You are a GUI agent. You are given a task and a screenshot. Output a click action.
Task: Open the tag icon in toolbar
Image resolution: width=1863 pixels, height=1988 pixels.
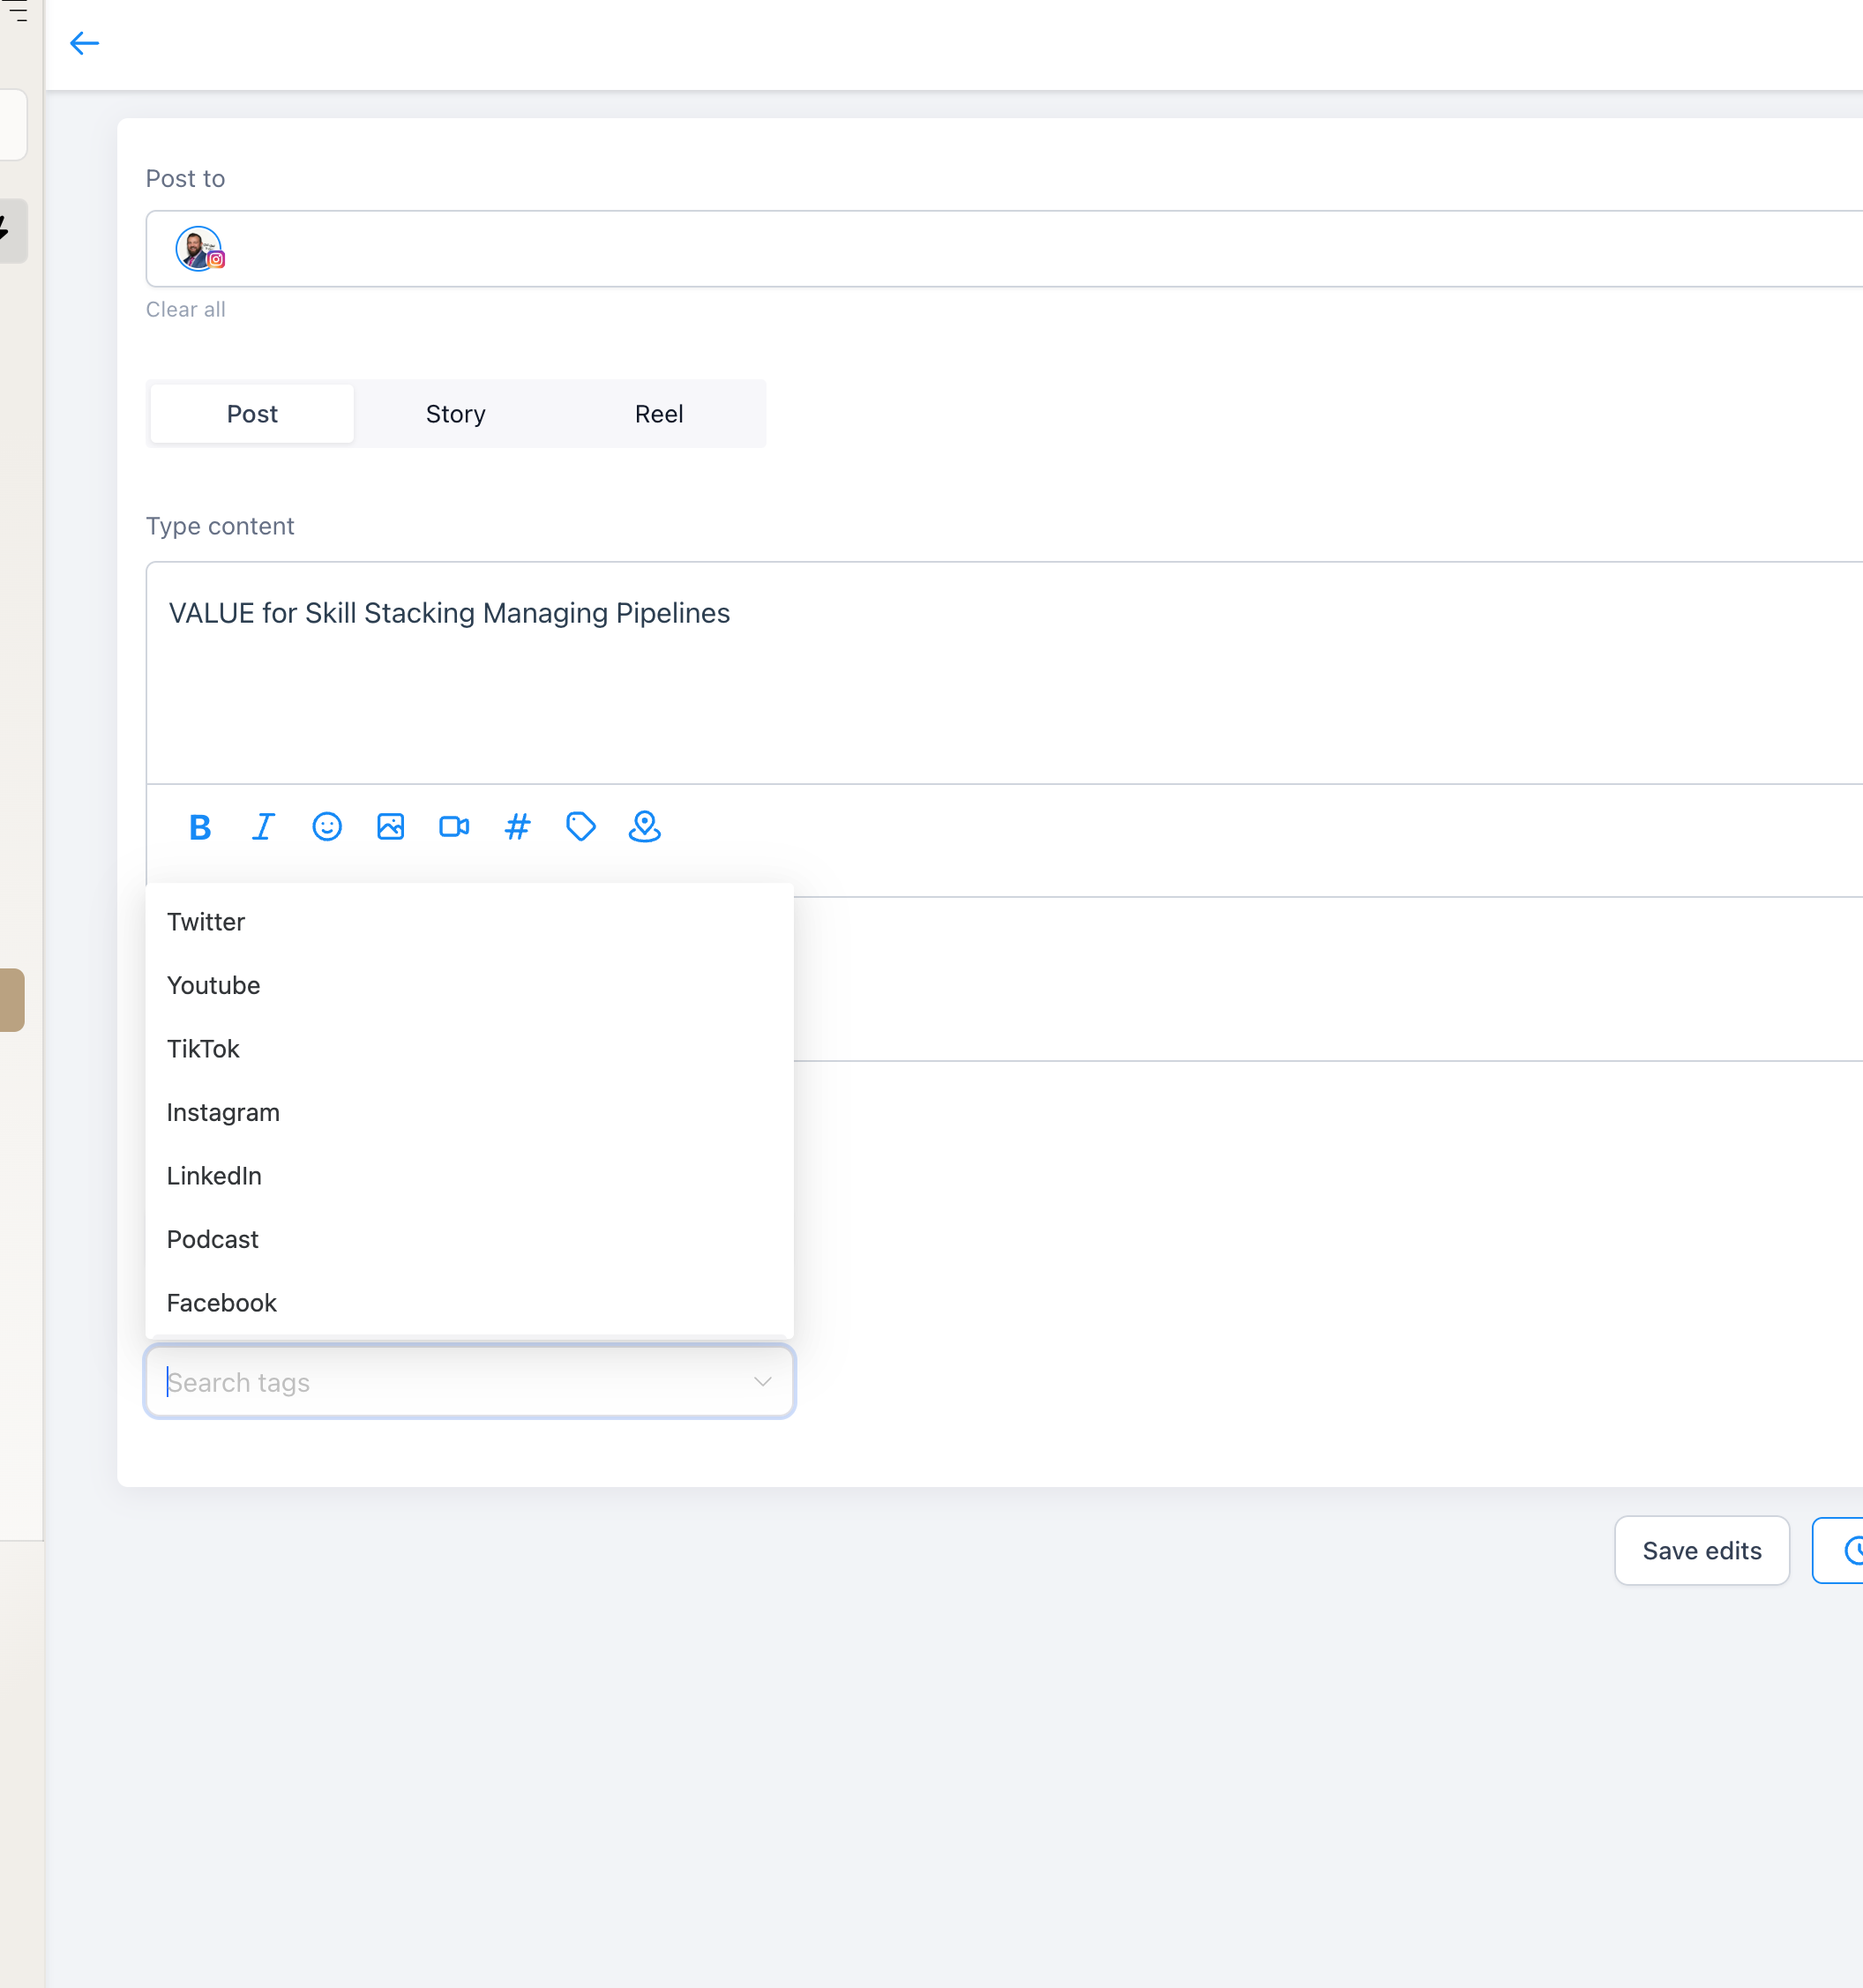click(x=581, y=827)
